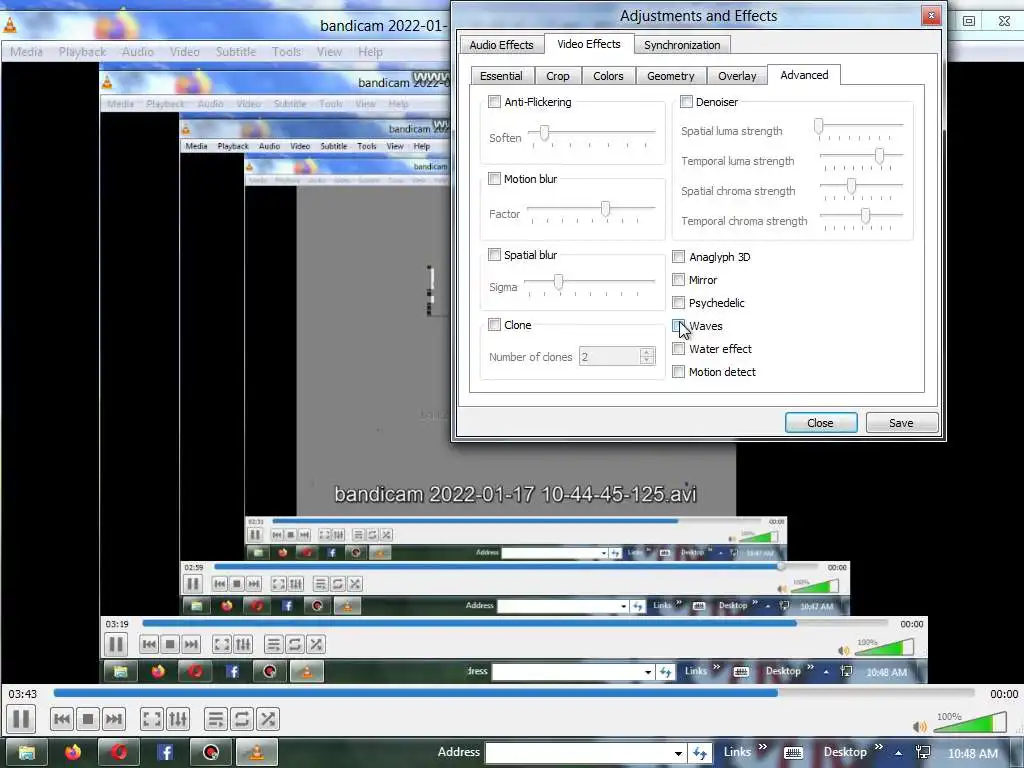Viewport: 1024px width, 768px height.
Task: Decrease Number of clones with down arrow
Action: (647, 360)
